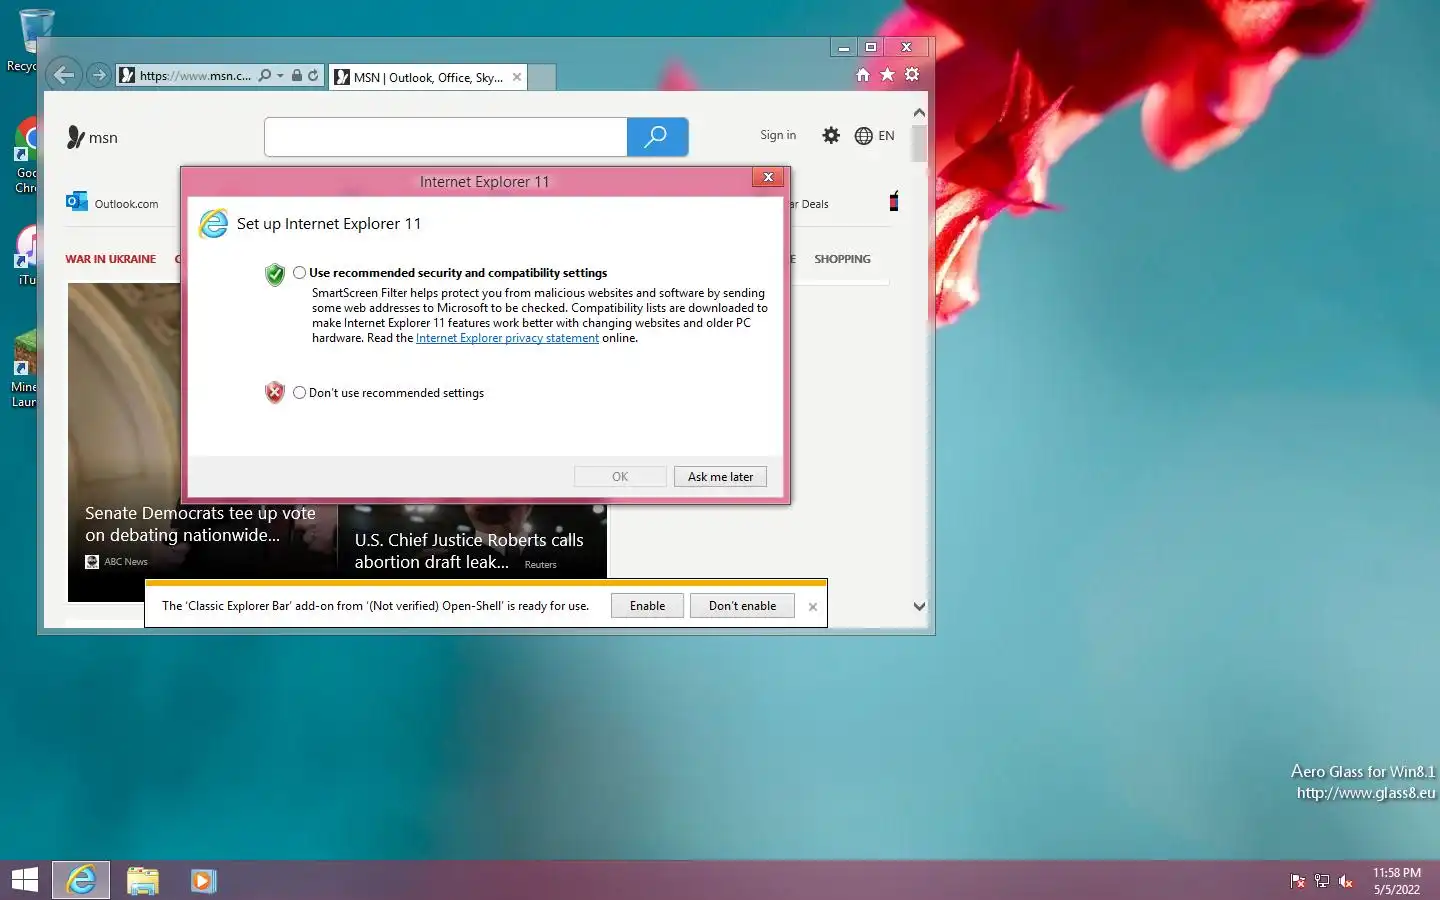Open the address bar dropdown arrow
Image resolution: width=1440 pixels, height=900 pixels.
coord(280,75)
